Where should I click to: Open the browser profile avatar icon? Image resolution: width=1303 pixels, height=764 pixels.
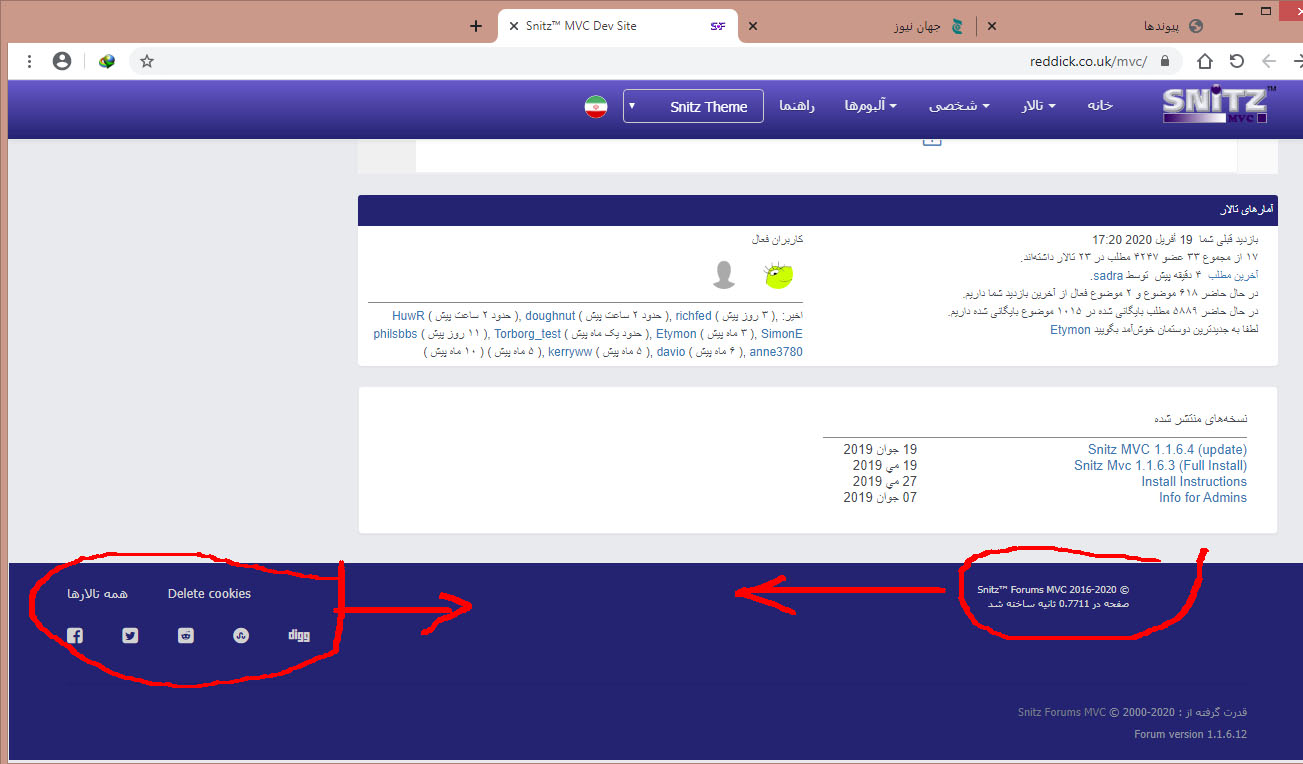point(62,61)
